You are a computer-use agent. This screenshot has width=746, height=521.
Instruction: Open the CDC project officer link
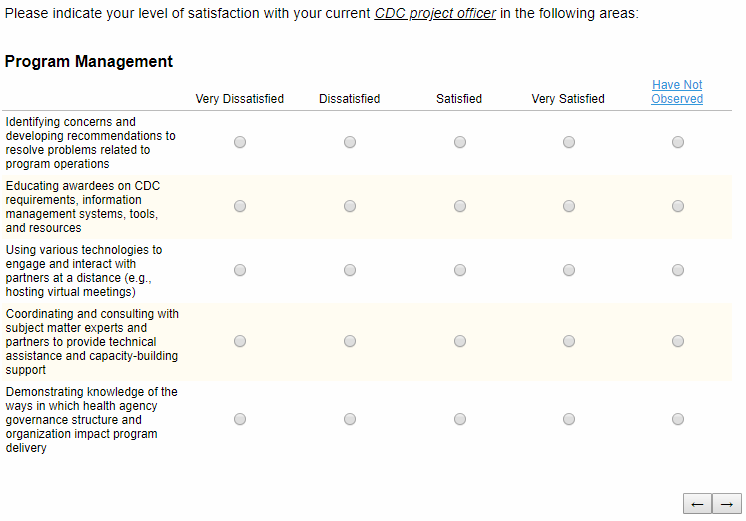(435, 14)
